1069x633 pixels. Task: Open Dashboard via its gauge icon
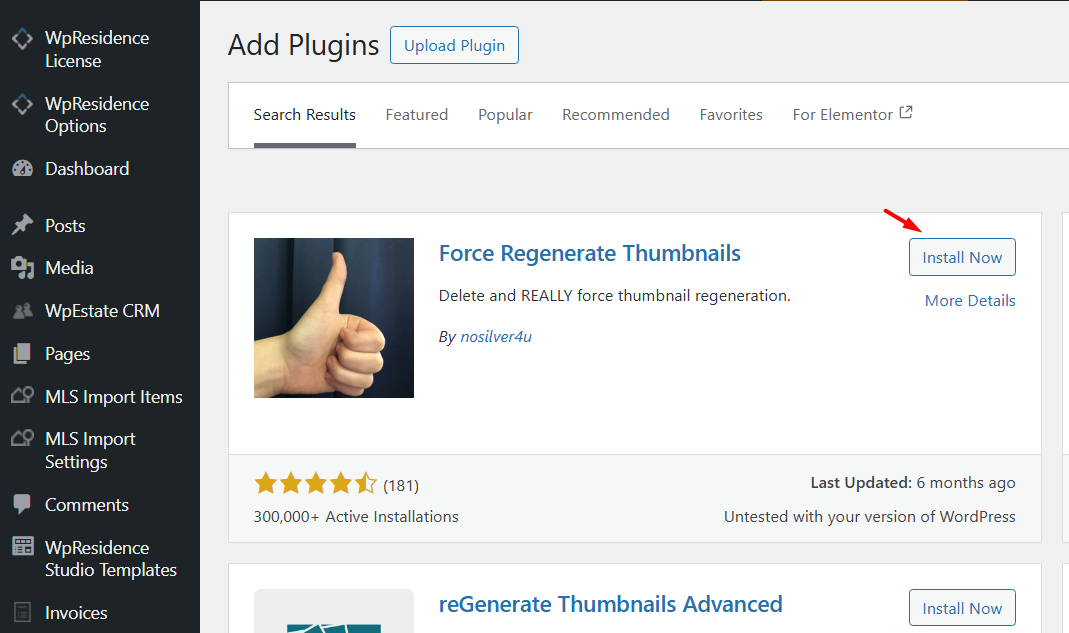point(22,169)
